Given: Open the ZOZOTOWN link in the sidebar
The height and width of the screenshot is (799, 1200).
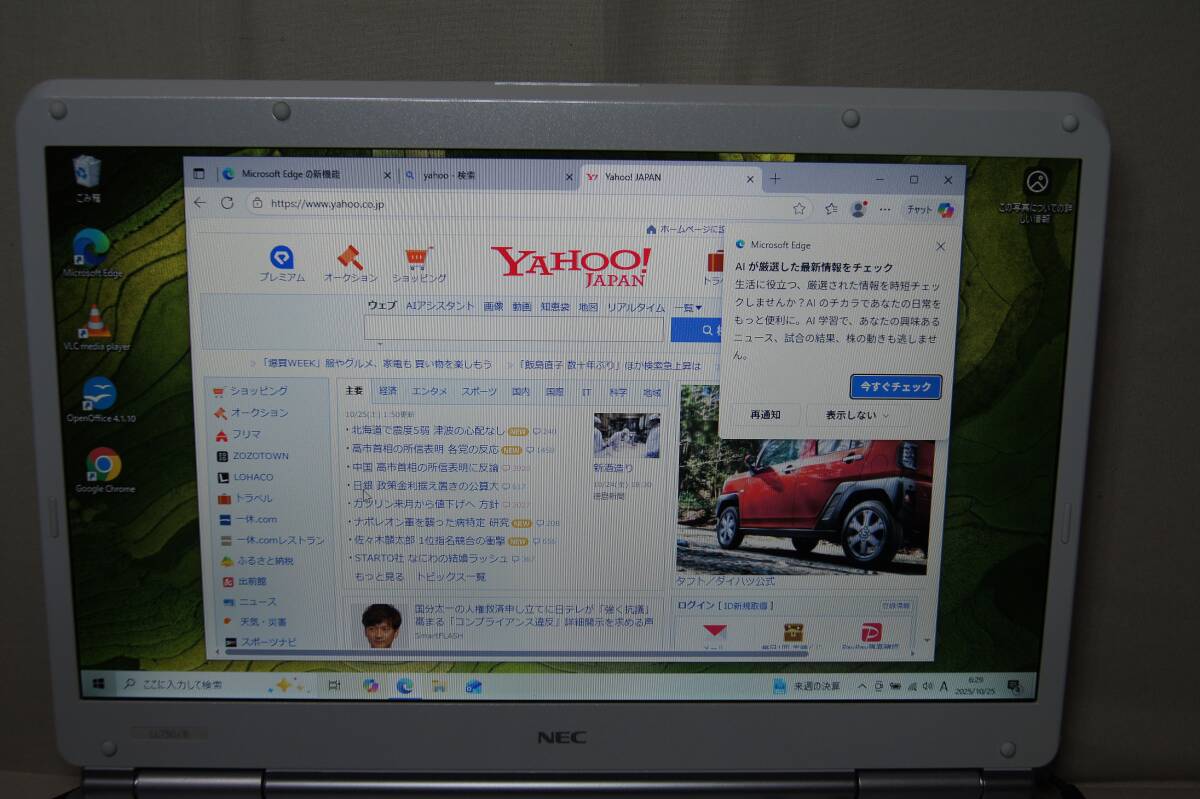Looking at the screenshot, I should coord(252,455).
